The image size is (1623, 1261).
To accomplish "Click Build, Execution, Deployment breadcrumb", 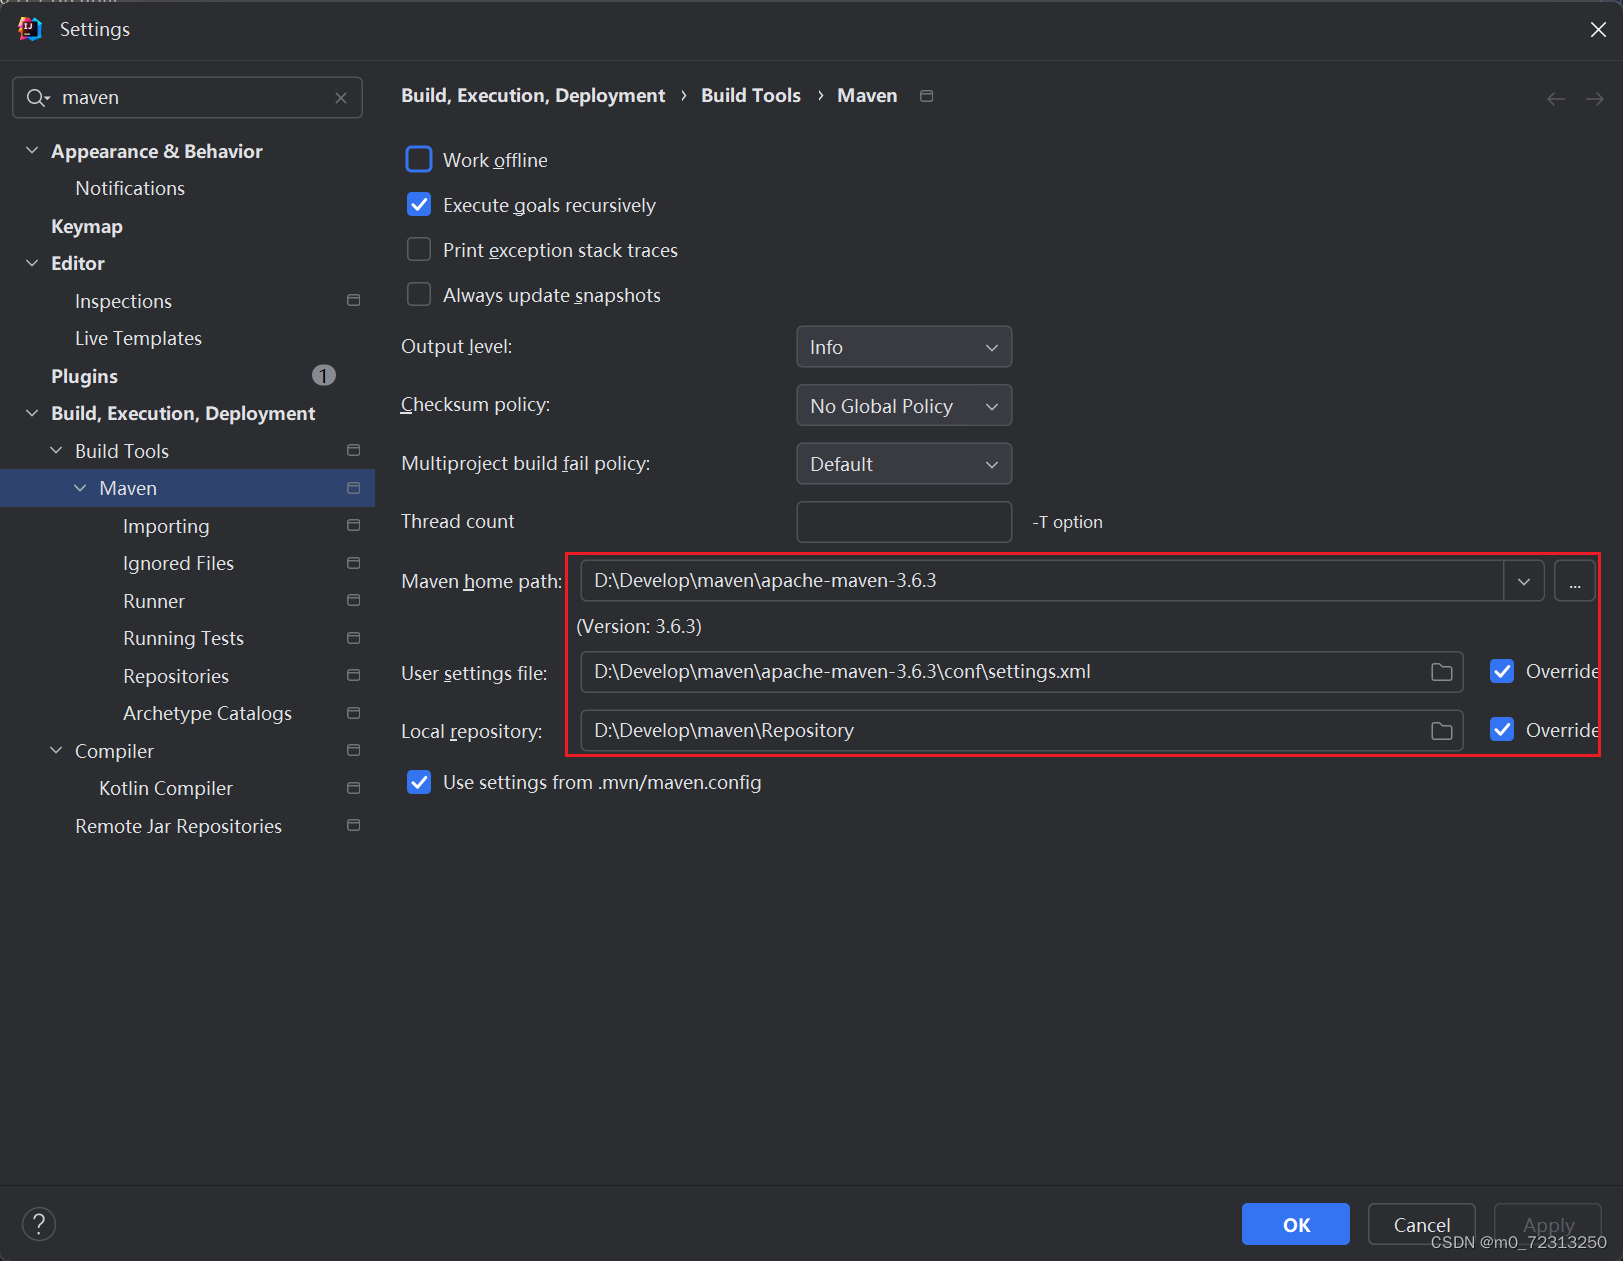I will point(533,95).
